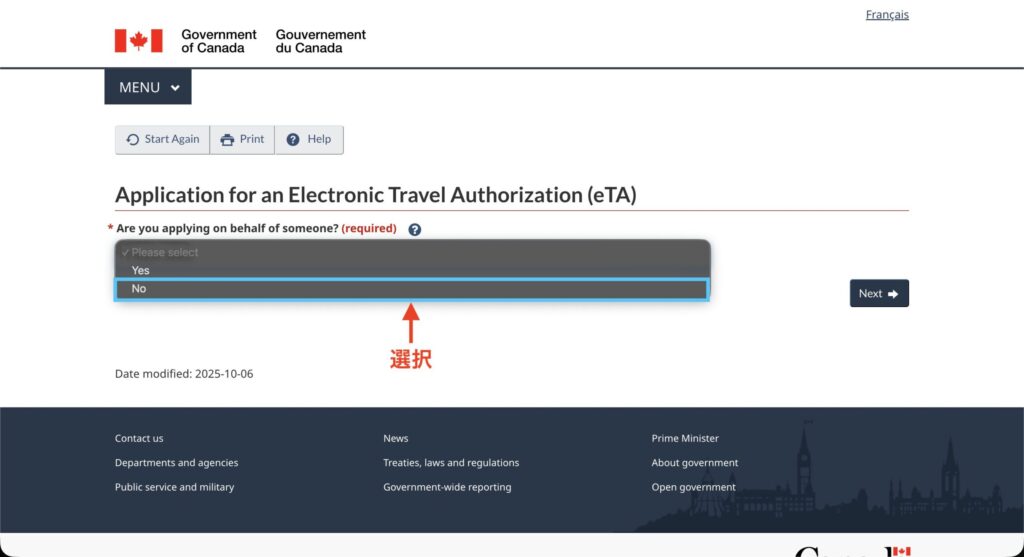Click the Next button arrow icon
Image resolution: width=1024 pixels, height=557 pixels.
(x=893, y=294)
